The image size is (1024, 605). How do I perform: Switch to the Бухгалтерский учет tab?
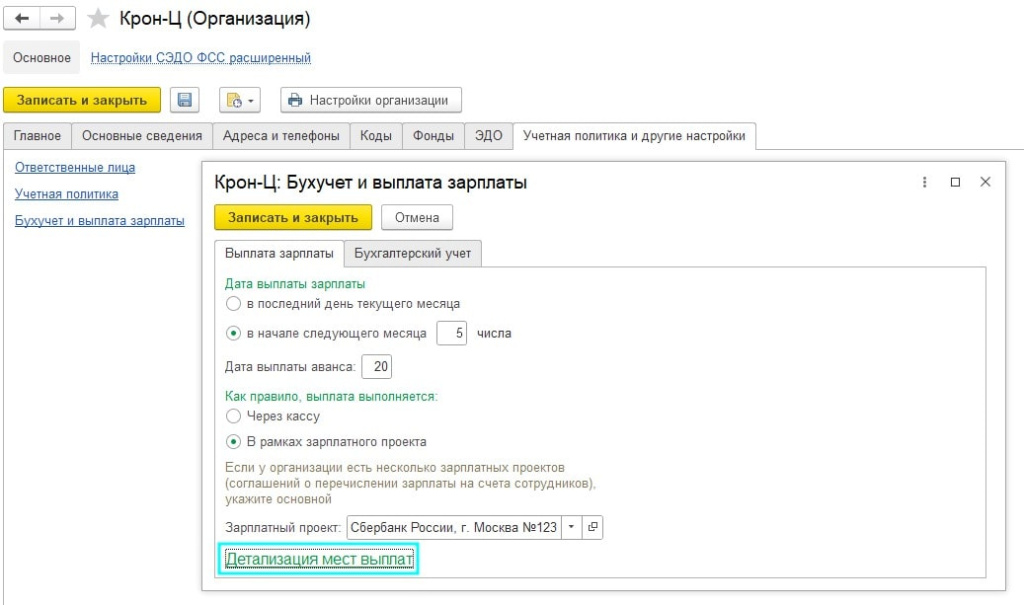coord(413,254)
